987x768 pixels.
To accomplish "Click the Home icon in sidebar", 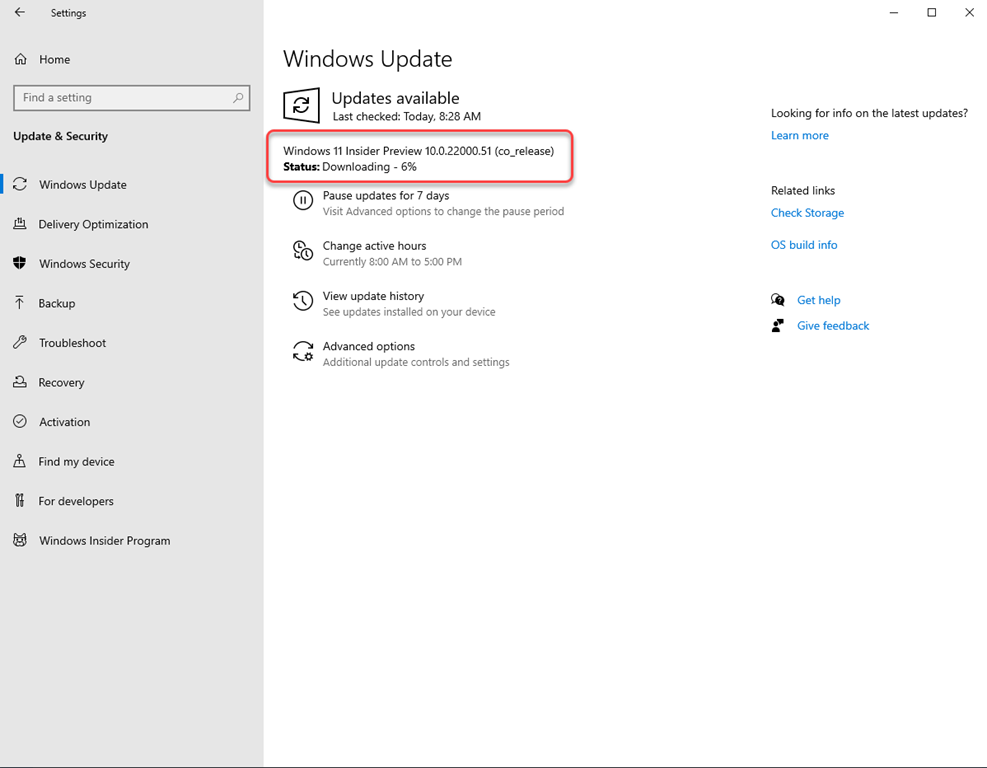I will point(20,59).
